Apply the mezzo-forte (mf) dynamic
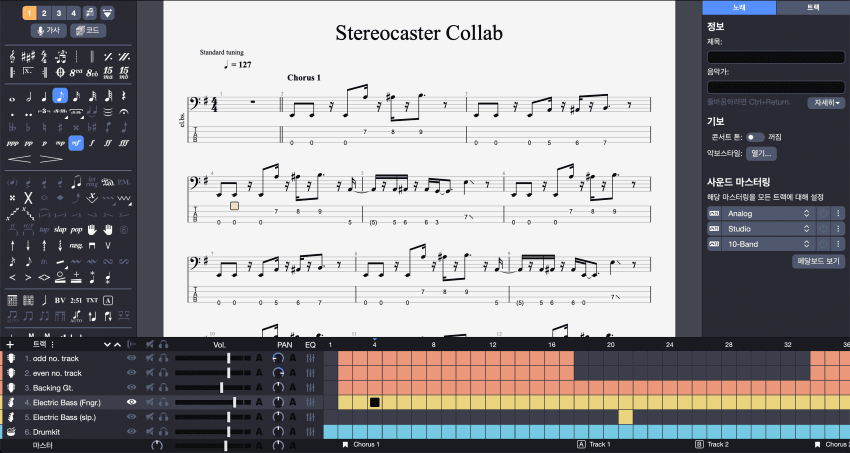850x453 pixels. 76,143
